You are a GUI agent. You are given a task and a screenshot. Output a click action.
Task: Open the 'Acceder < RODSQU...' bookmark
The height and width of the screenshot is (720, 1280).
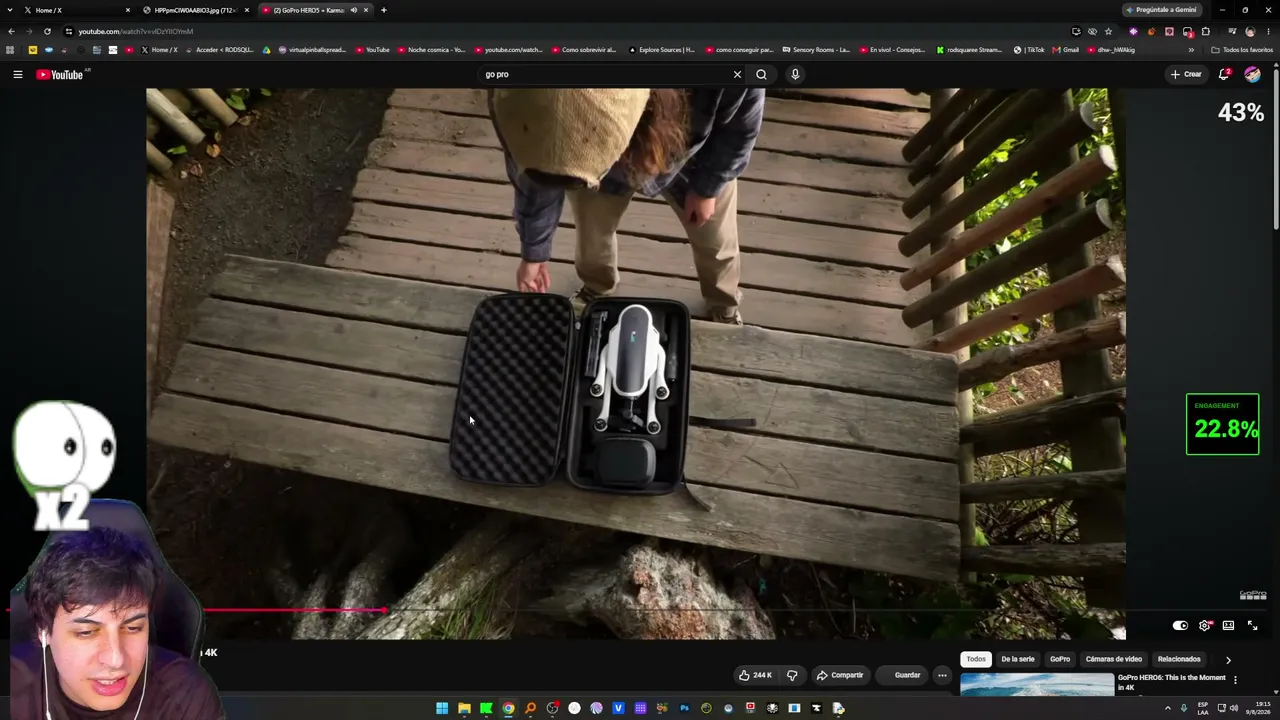(x=220, y=50)
